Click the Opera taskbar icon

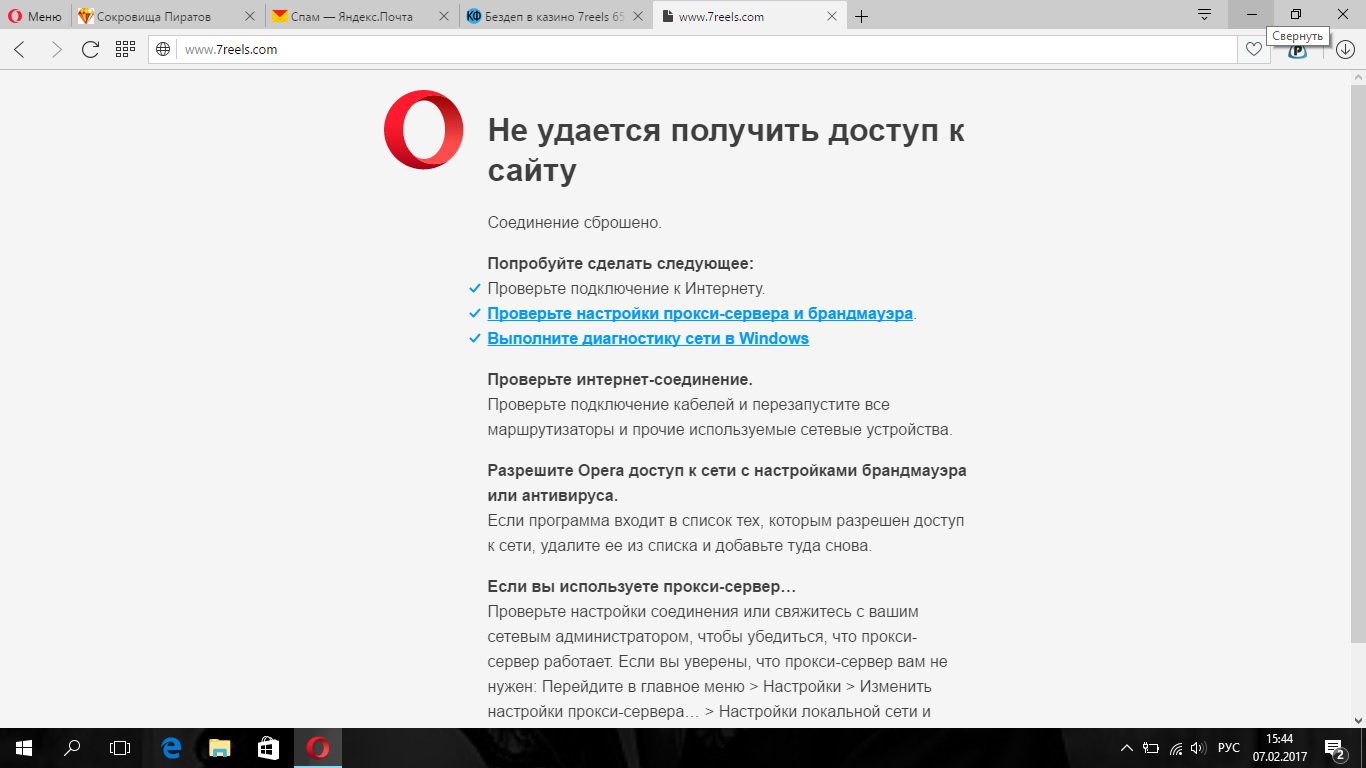318,748
